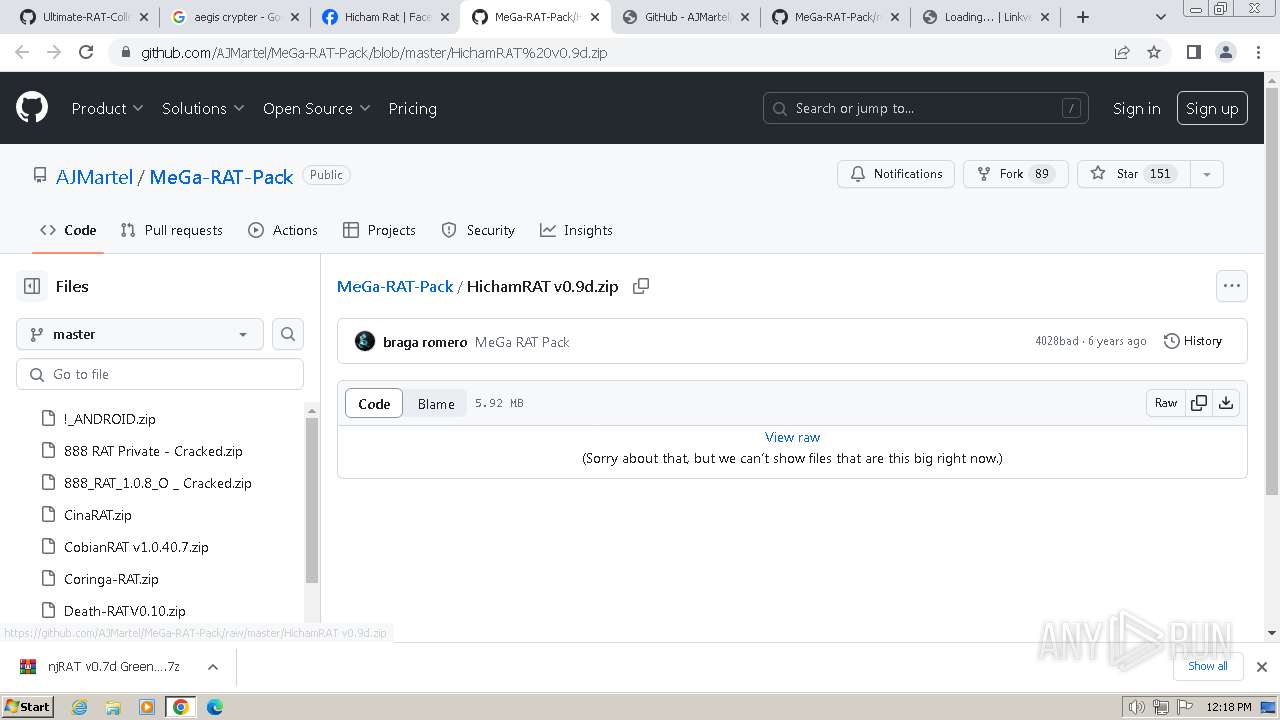
Task: Open the Insights tab
Action: pyautogui.click(x=576, y=230)
